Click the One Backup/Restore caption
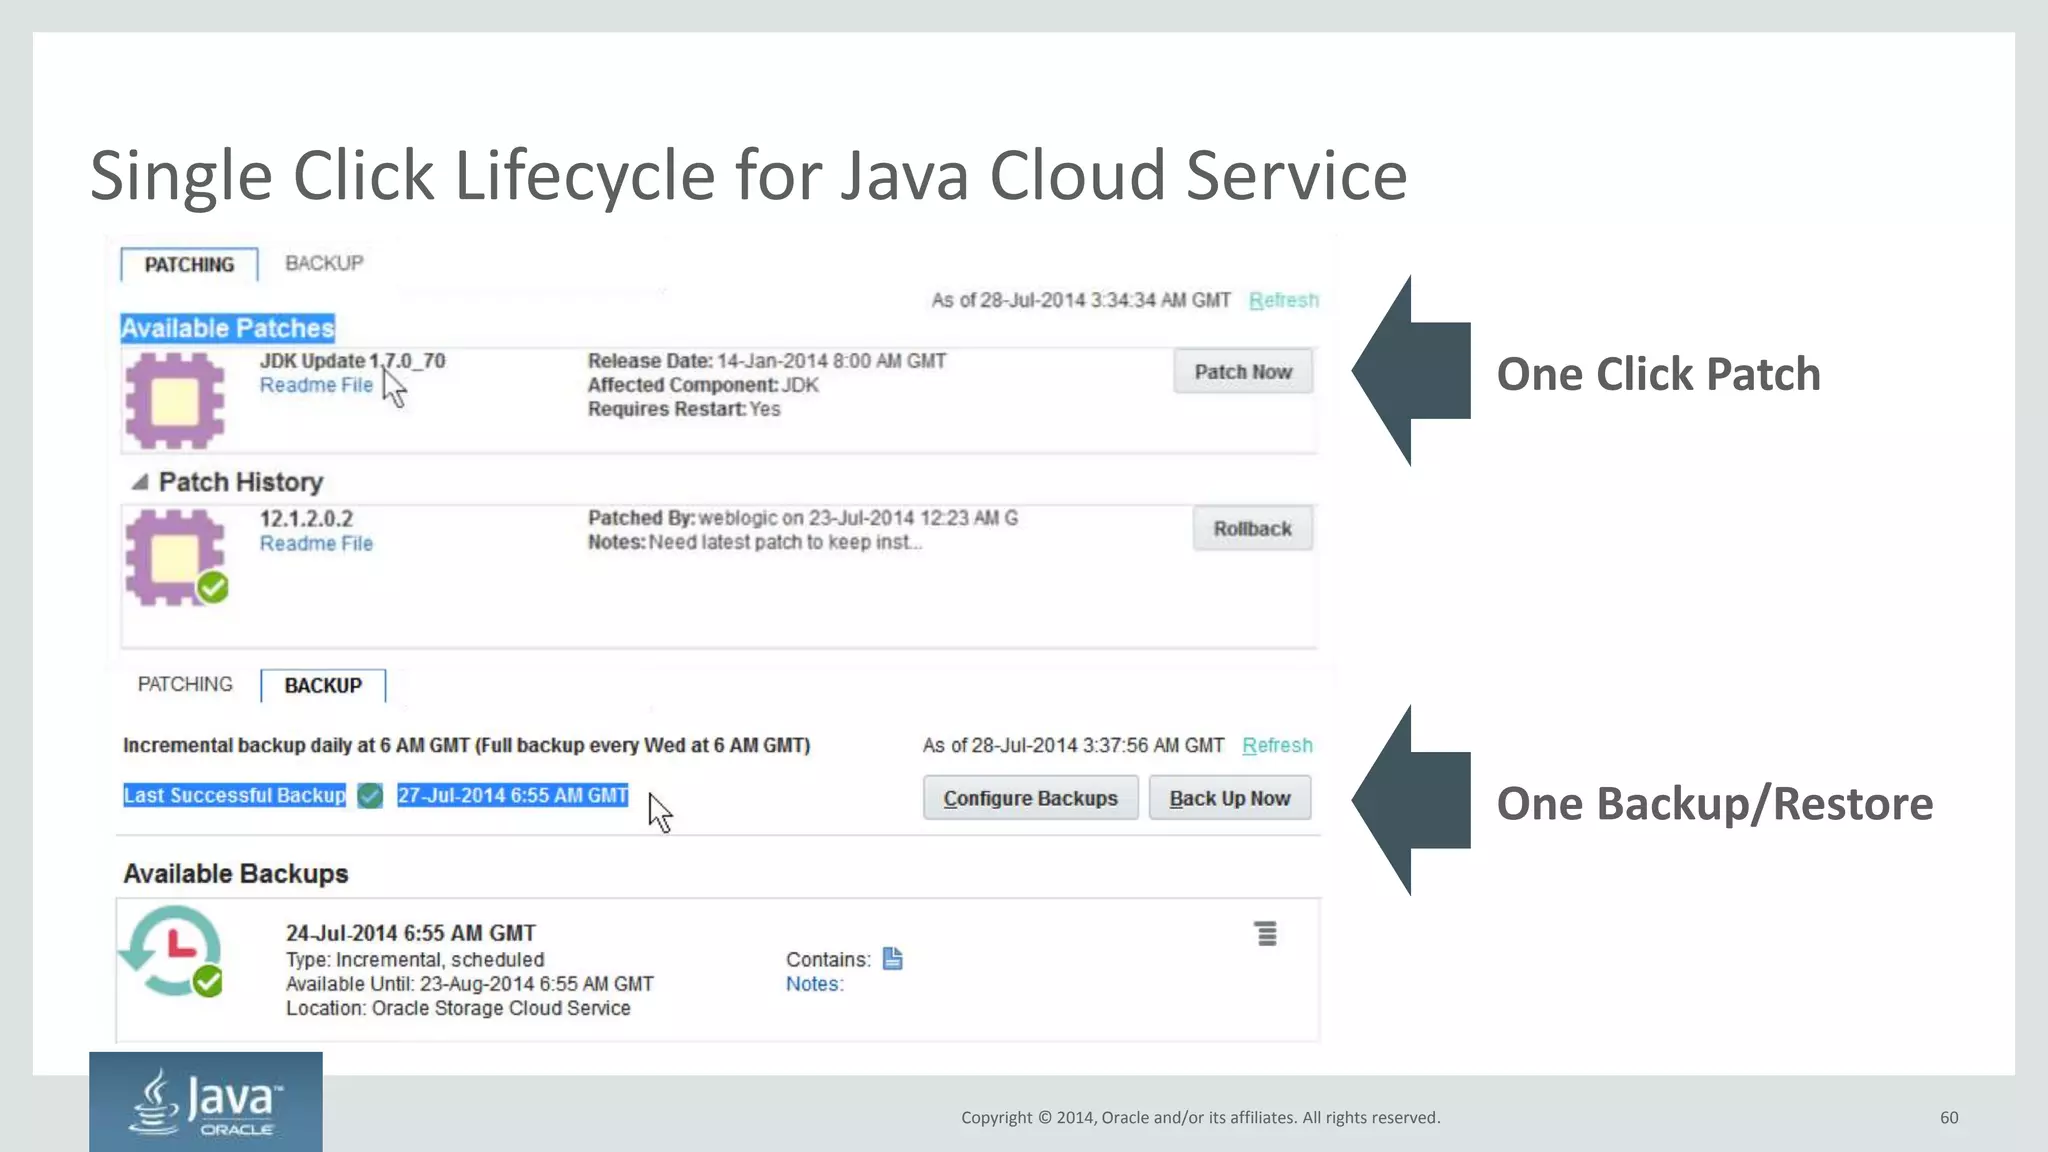2048x1152 pixels. coord(1714,804)
